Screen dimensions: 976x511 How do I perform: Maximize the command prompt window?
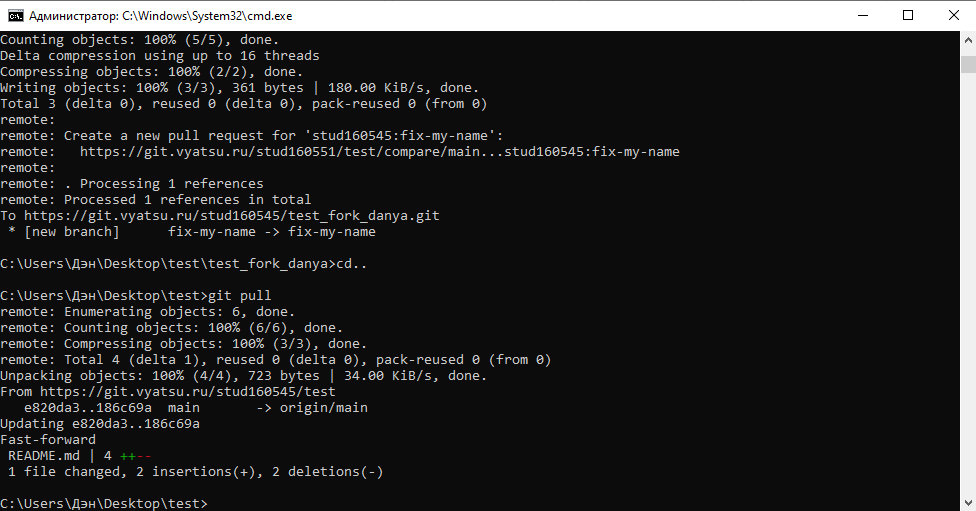click(907, 15)
